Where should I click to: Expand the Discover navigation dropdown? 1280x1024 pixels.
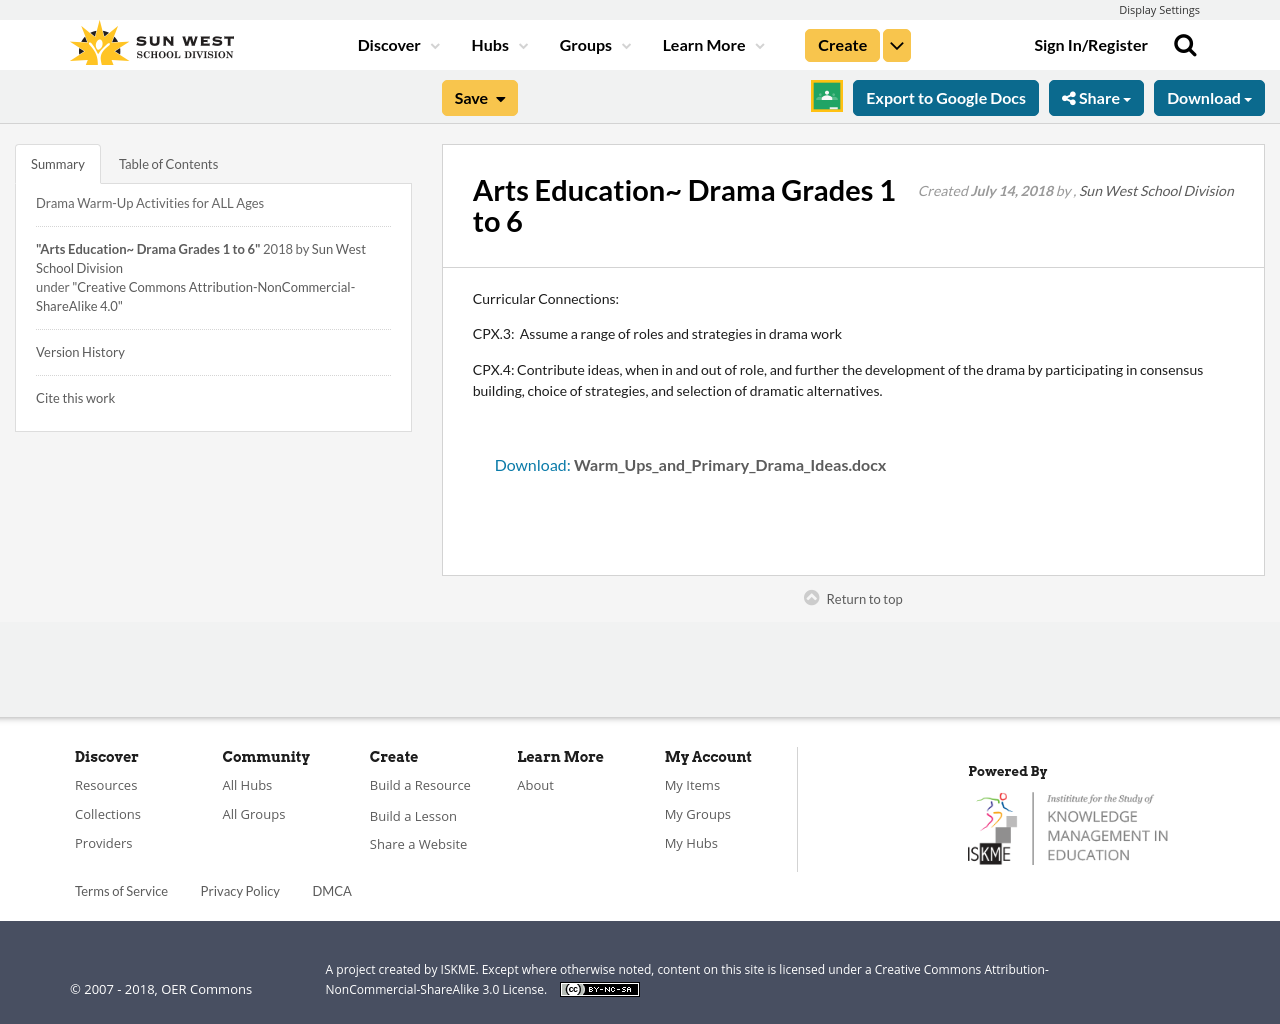tap(434, 44)
